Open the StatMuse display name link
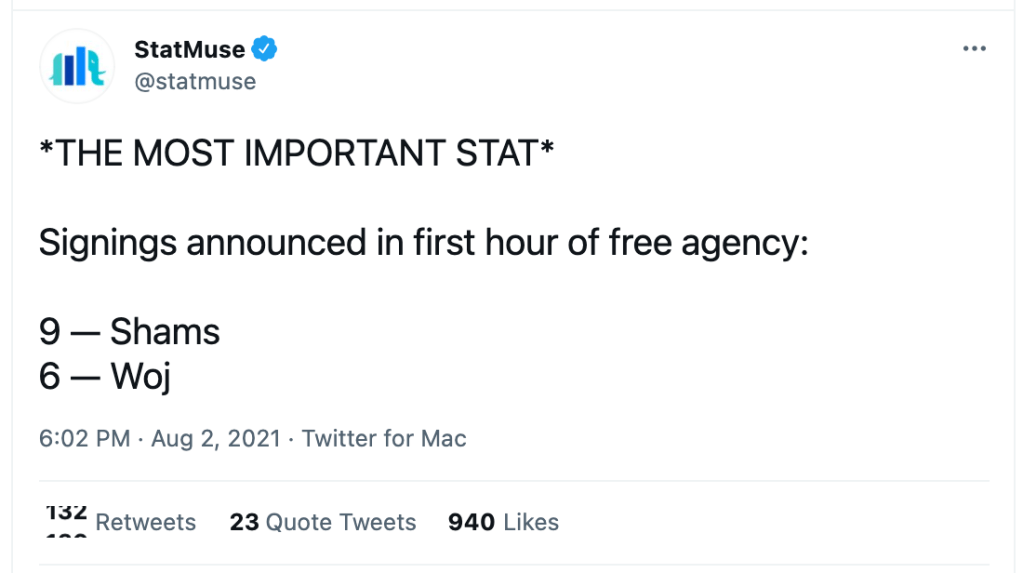This screenshot has width=1023, height=573. coord(190,48)
